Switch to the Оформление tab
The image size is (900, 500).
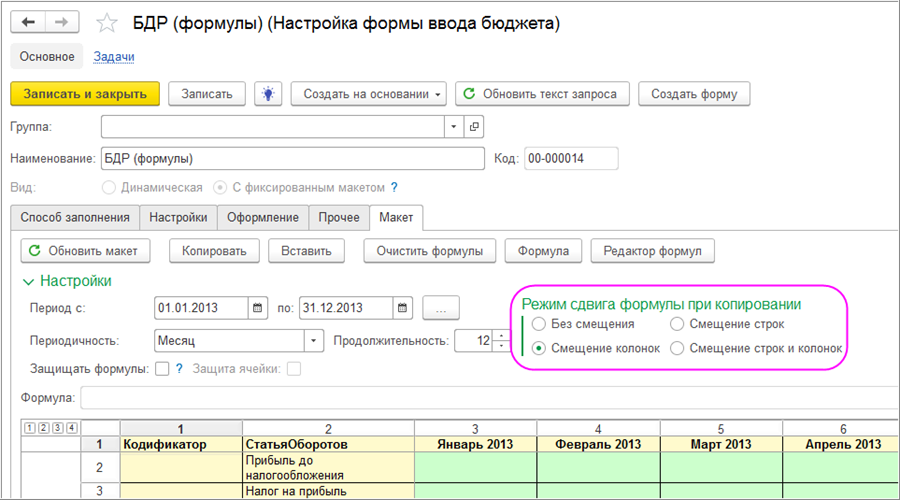[262, 217]
